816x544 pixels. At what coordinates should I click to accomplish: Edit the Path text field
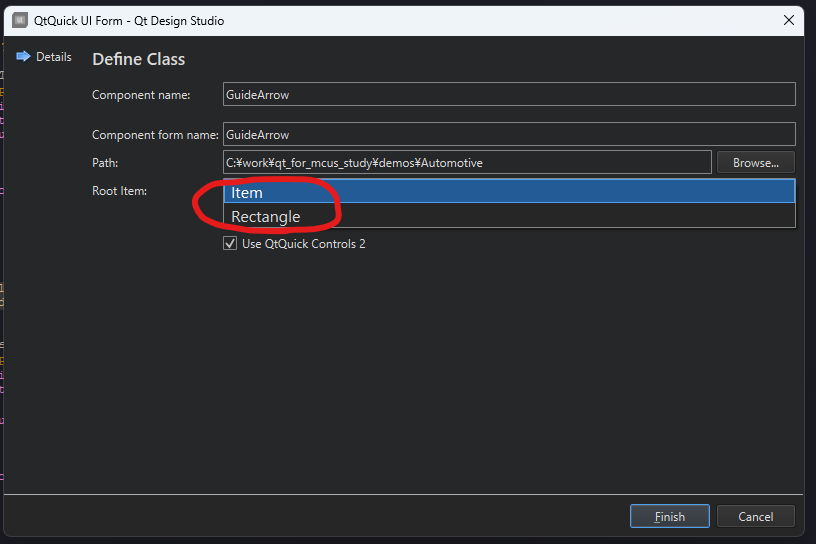click(467, 162)
